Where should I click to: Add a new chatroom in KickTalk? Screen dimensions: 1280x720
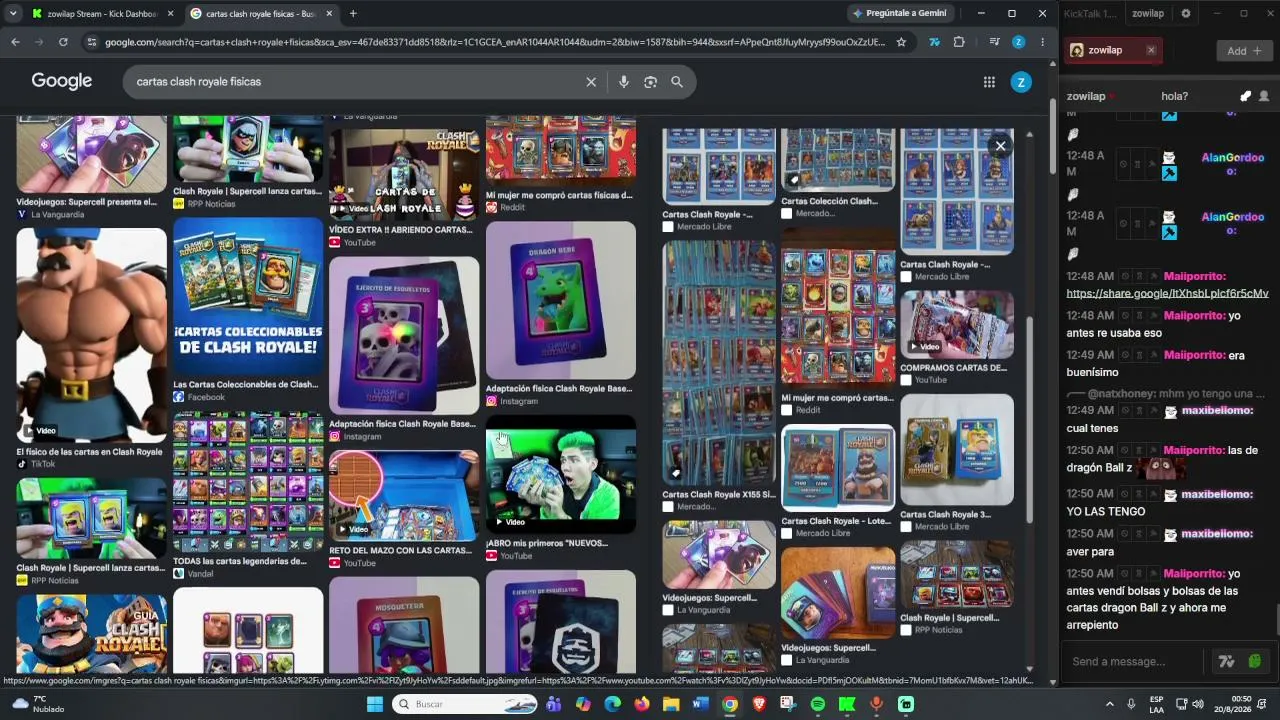[x=1244, y=51]
